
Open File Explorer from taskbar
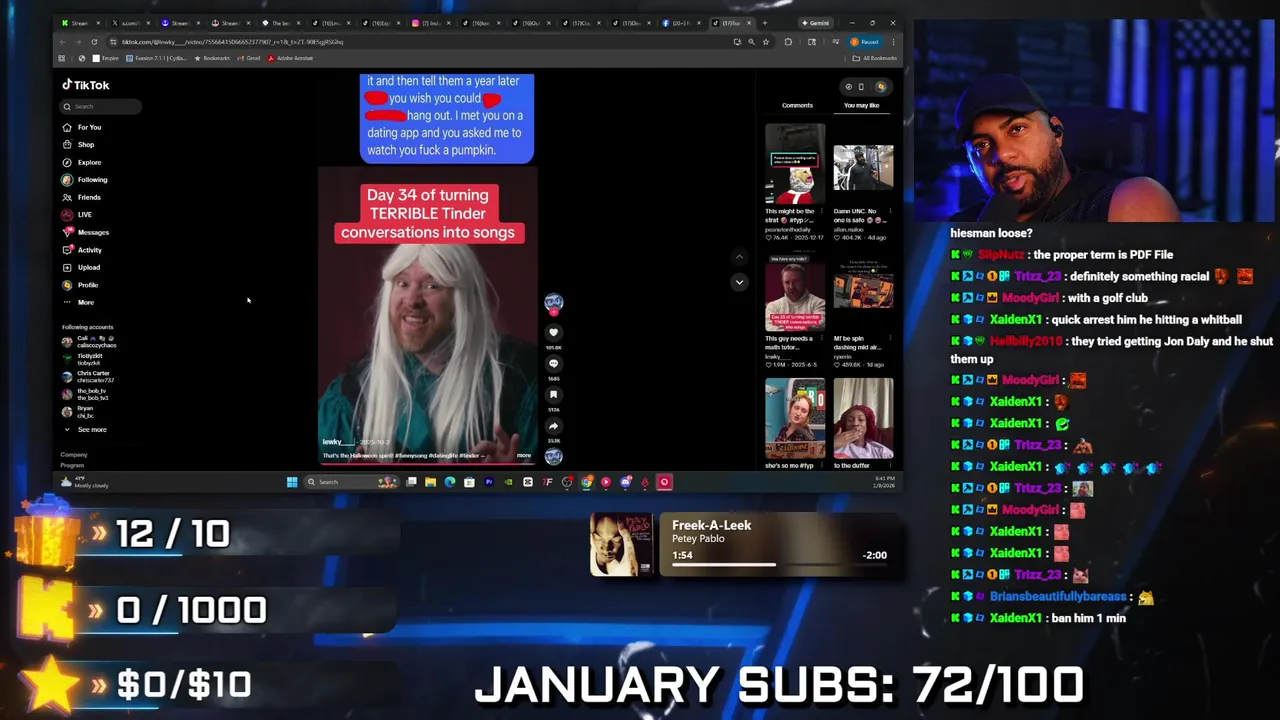coord(430,482)
